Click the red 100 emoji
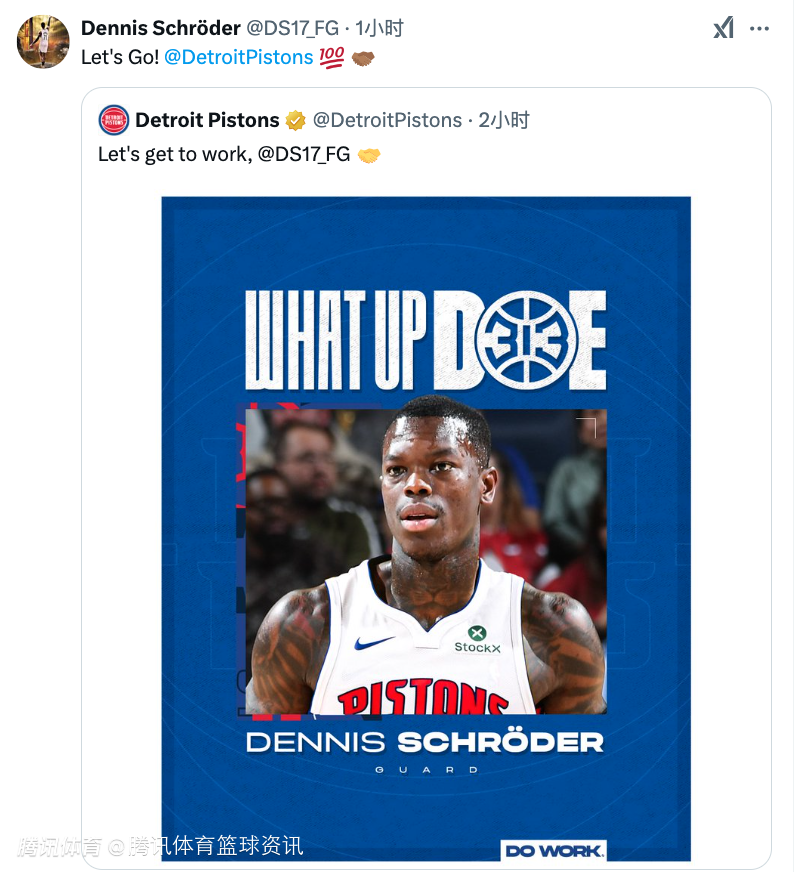794x872 pixels. click(x=331, y=58)
